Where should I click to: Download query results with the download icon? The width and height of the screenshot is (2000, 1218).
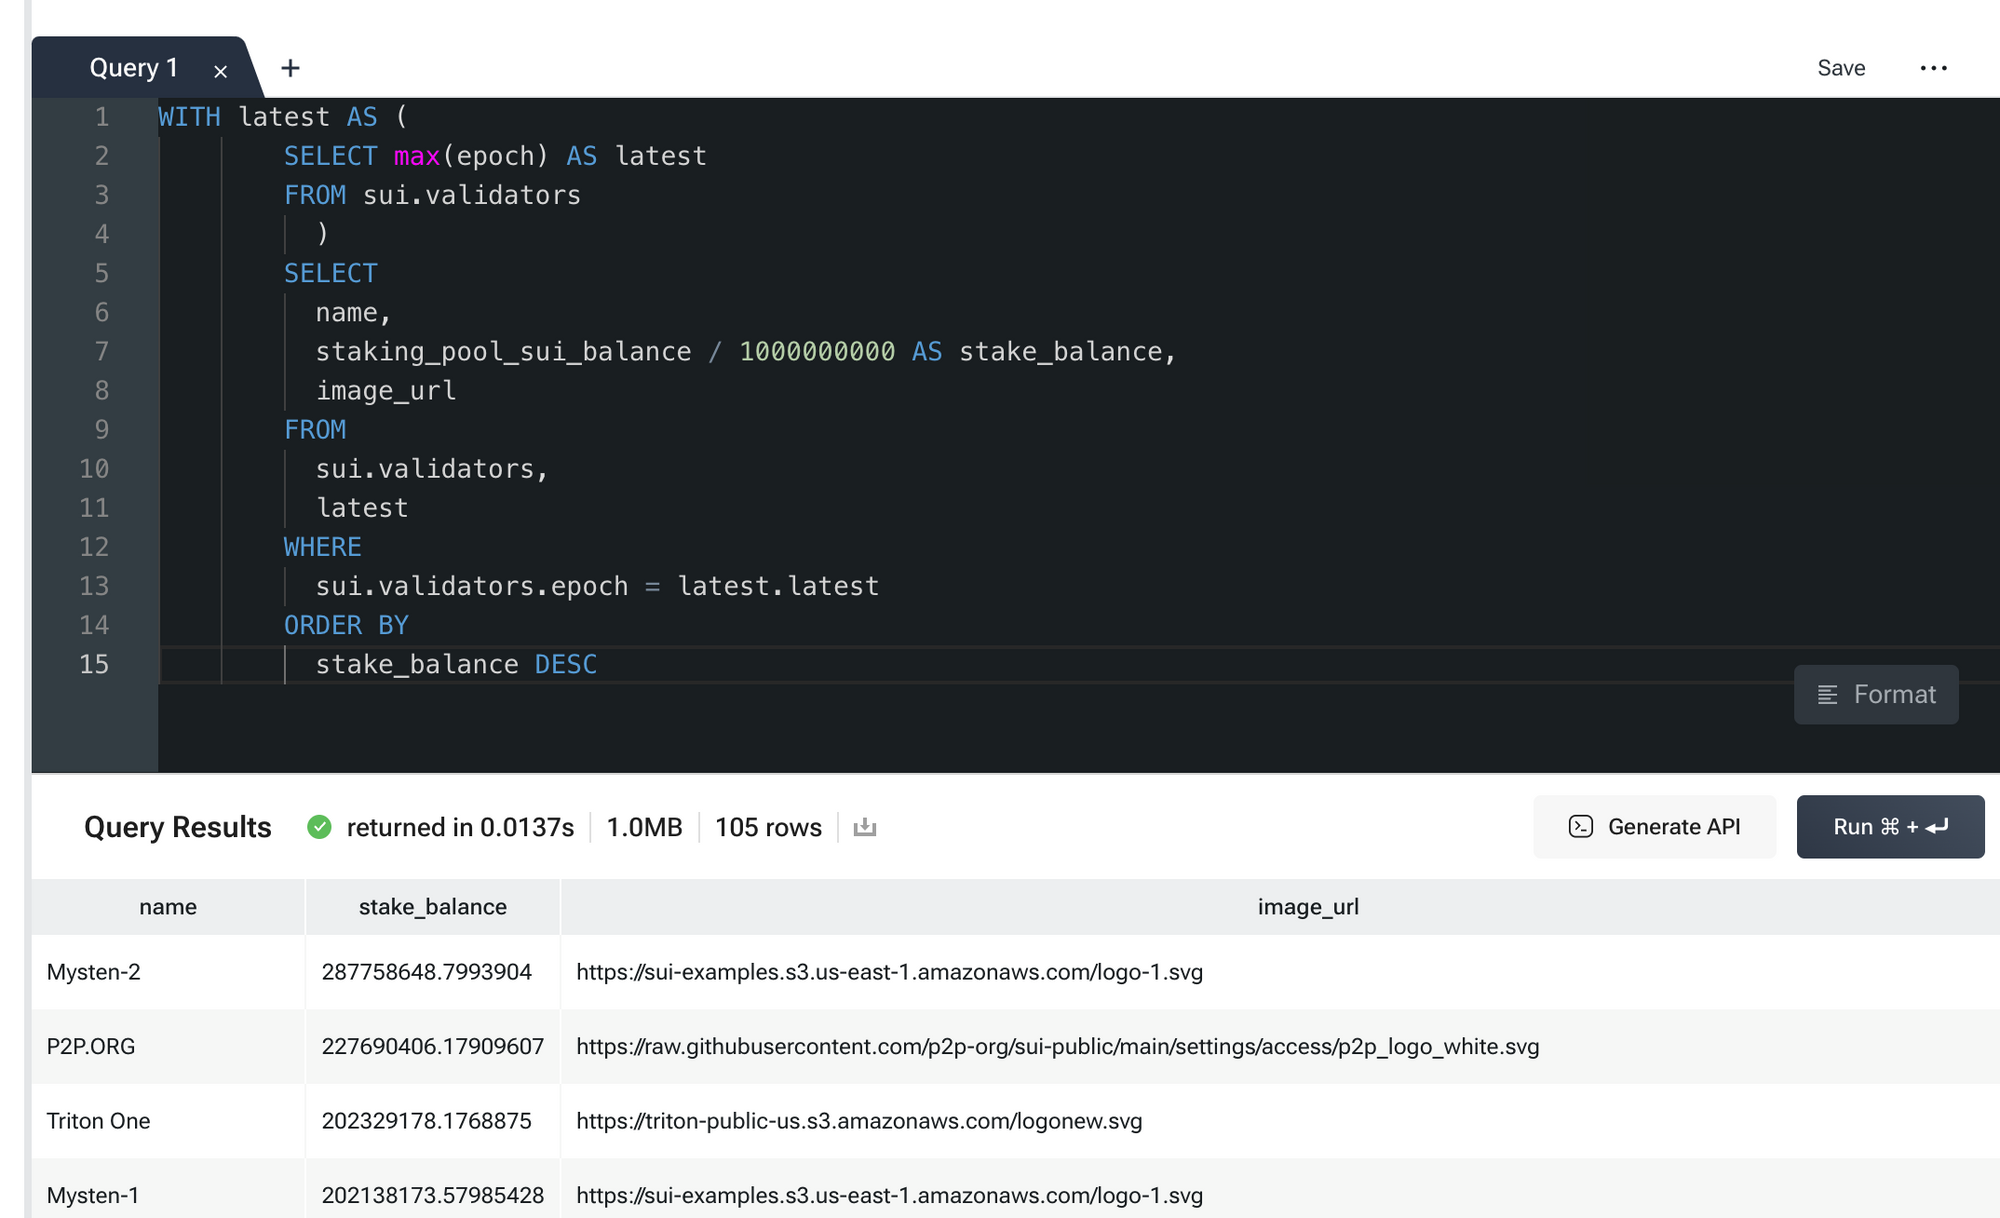865,827
